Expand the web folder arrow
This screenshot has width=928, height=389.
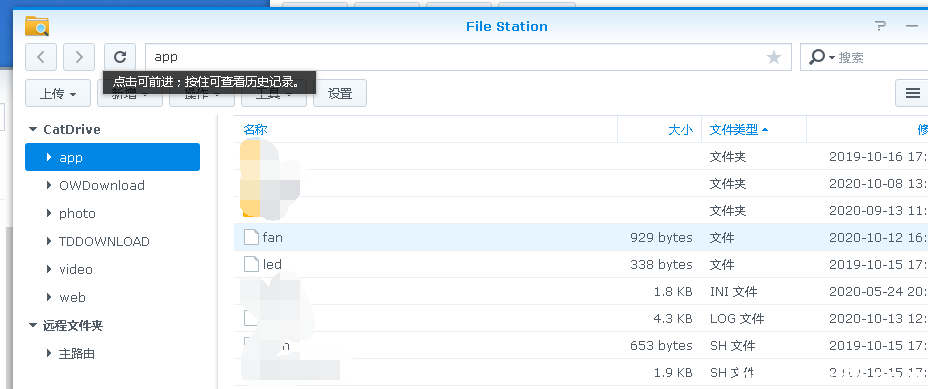click(x=49, y=297)
